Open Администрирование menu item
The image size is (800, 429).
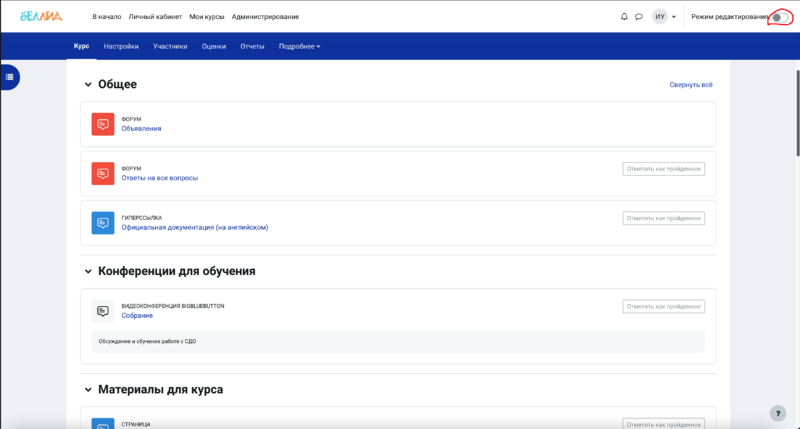coord(265,17)
